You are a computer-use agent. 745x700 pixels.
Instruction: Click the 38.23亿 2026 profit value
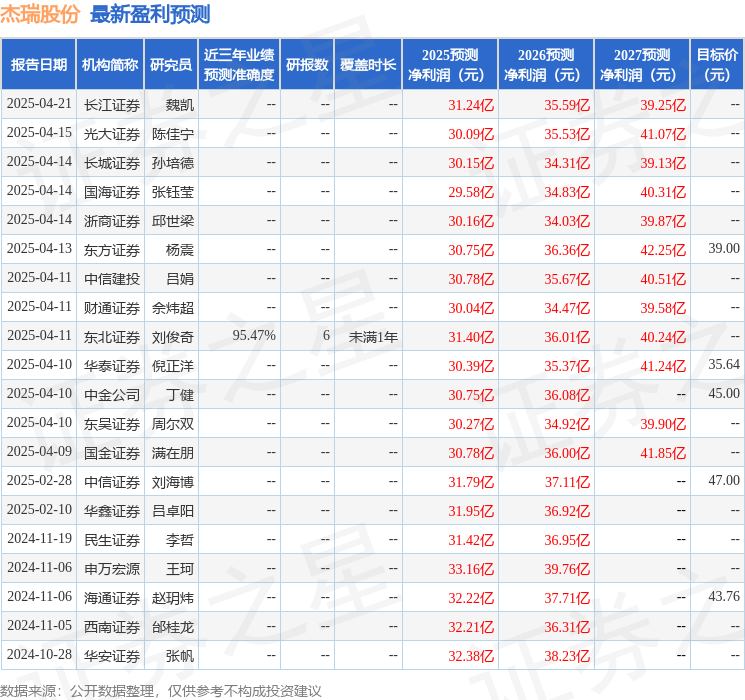pos(567,656)
